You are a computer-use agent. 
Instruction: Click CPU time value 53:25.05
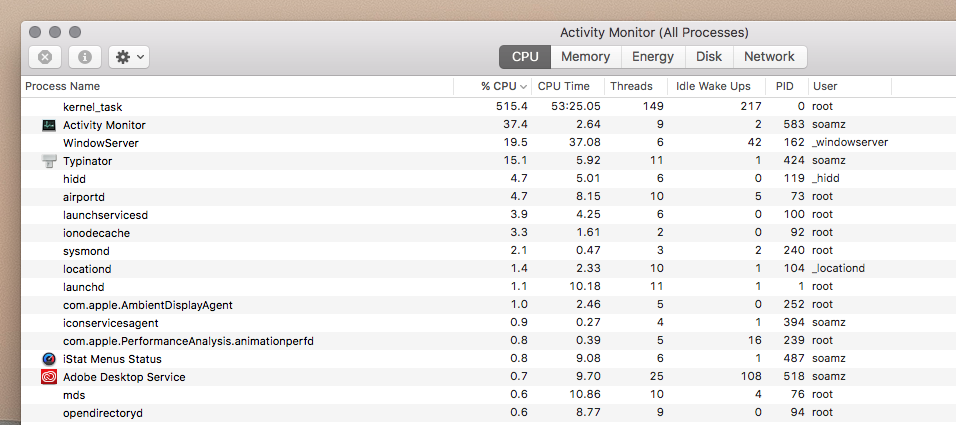(576, 107)
